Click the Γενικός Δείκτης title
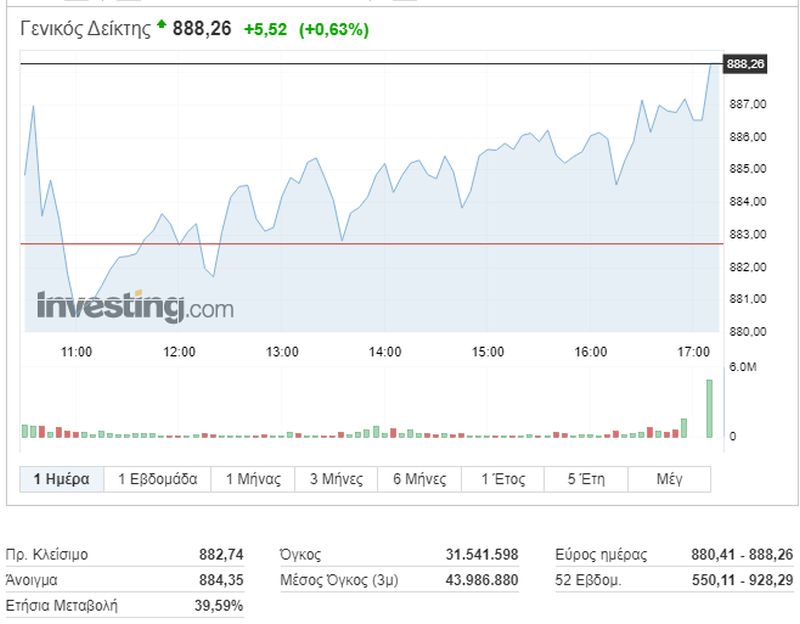This screenshot has width=800, height=624. coord(86,29)
